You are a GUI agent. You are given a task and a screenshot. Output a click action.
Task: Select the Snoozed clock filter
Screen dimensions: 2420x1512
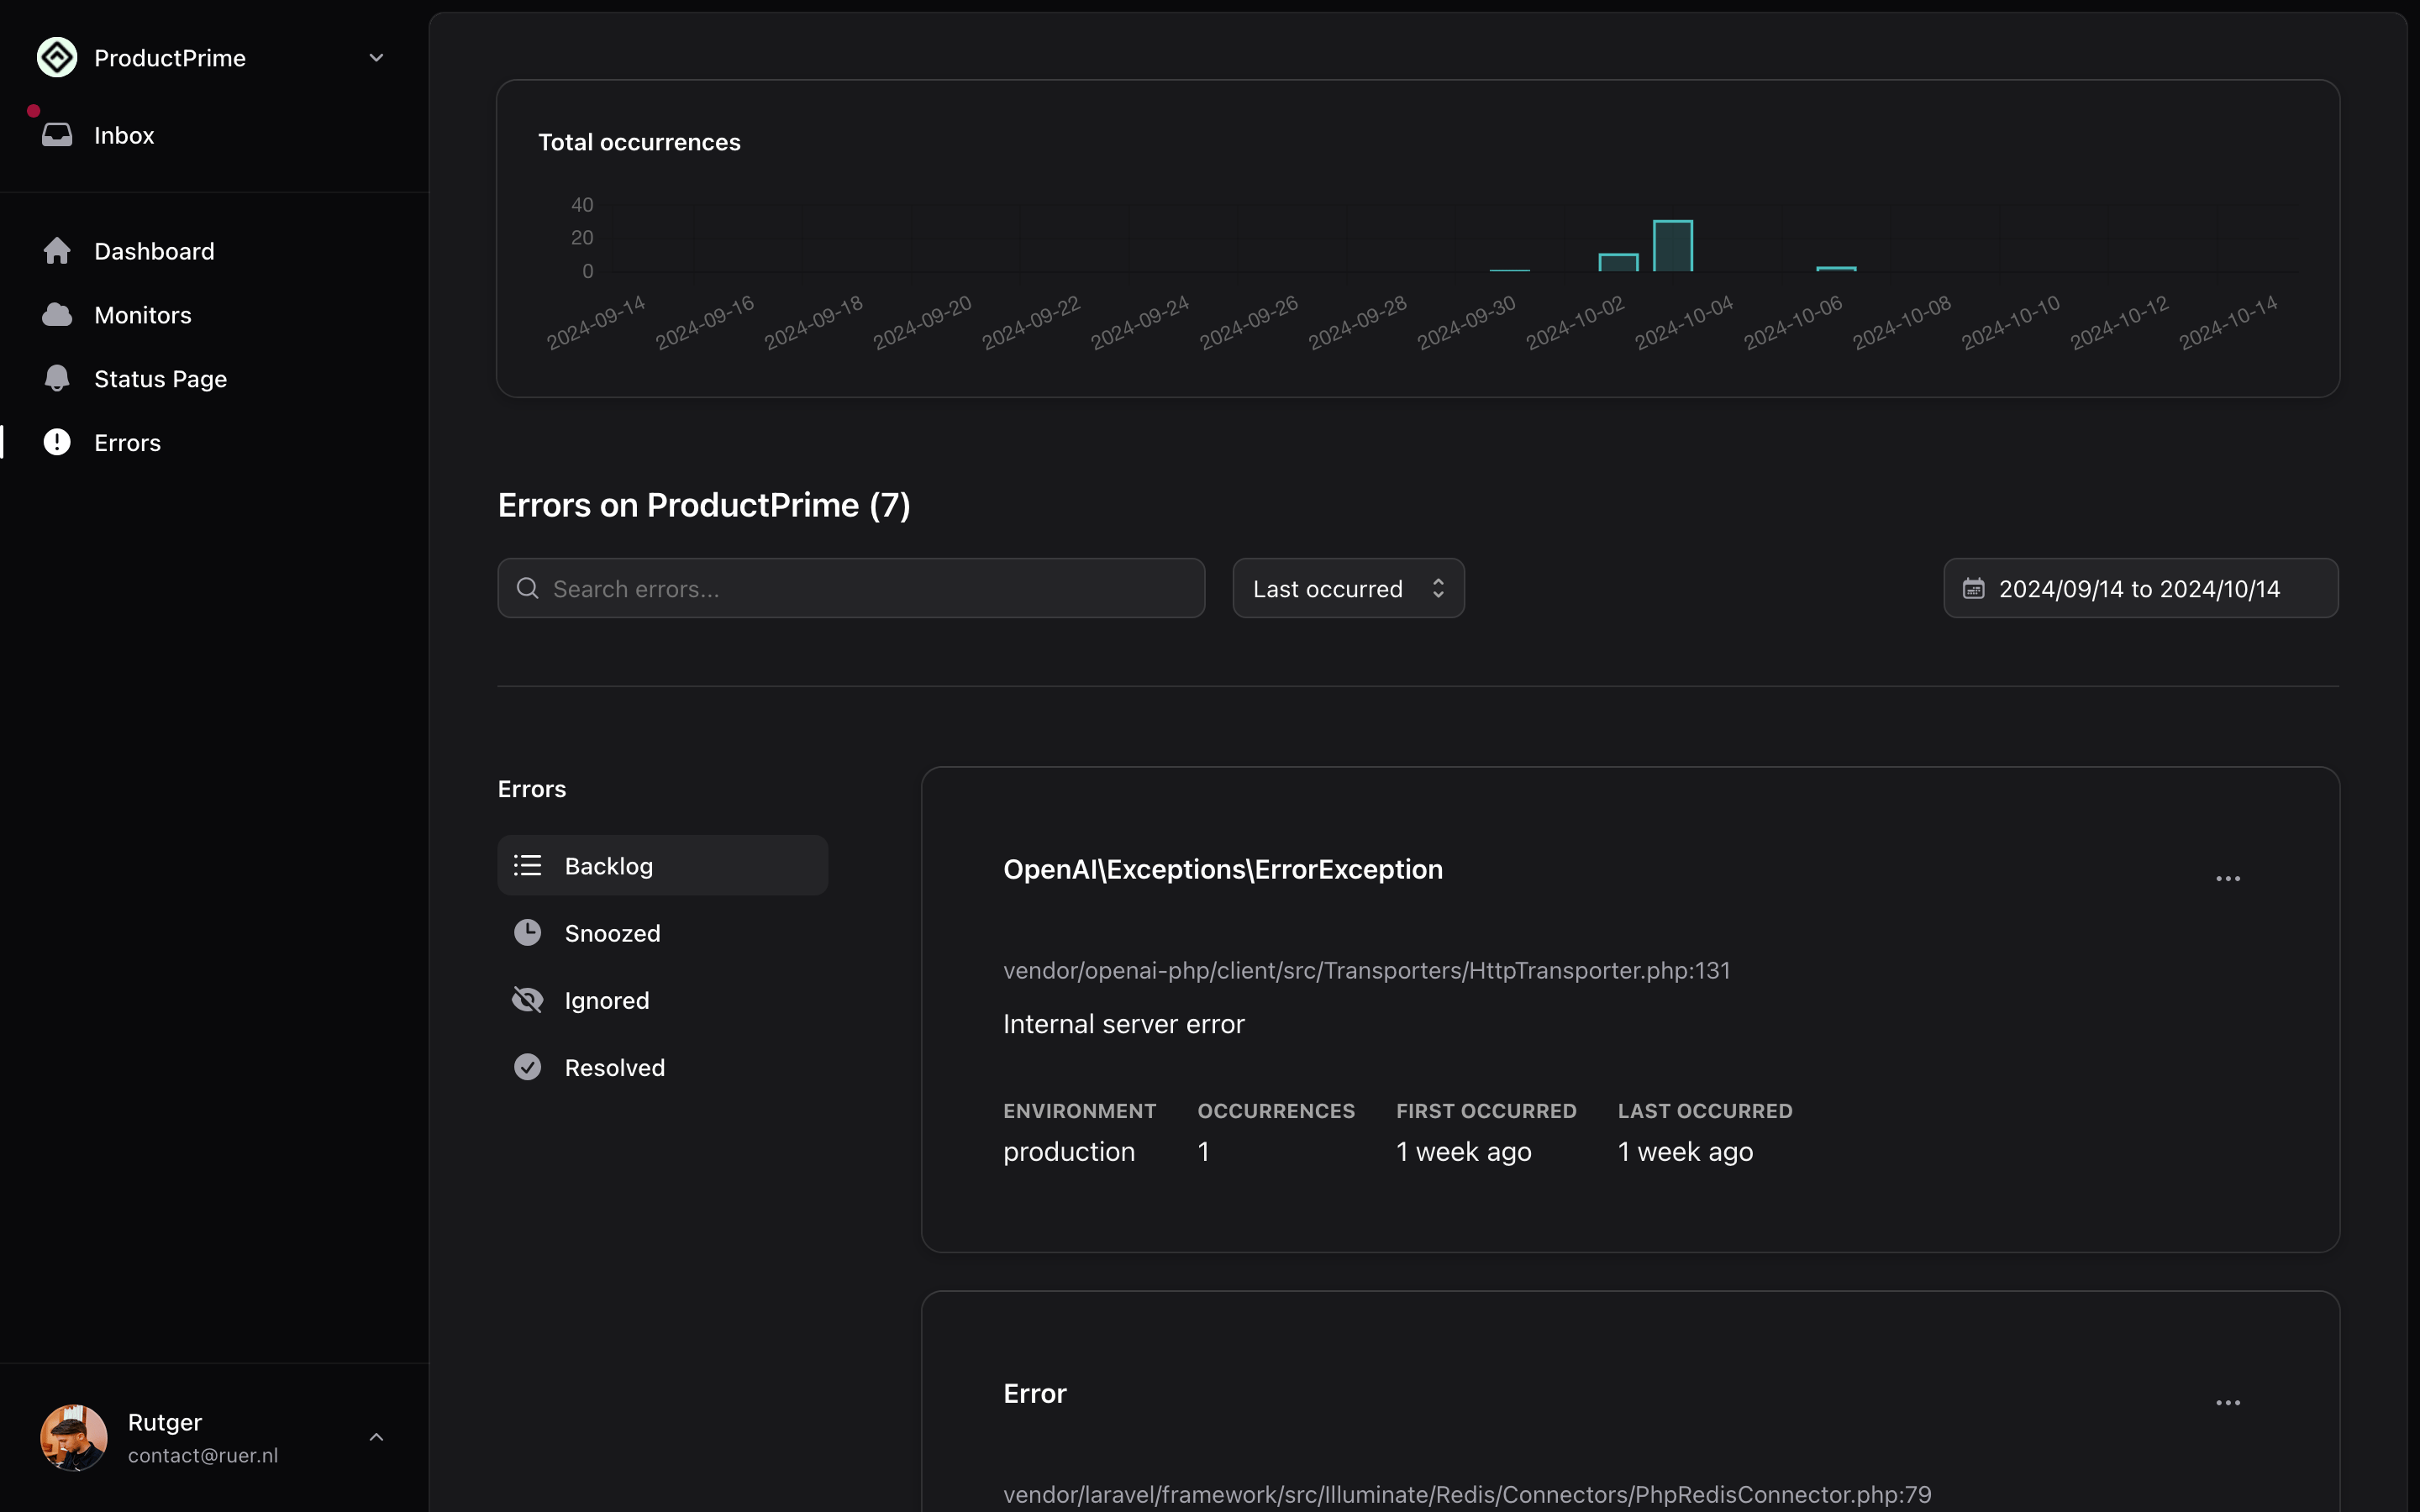(x=527, y=932)
